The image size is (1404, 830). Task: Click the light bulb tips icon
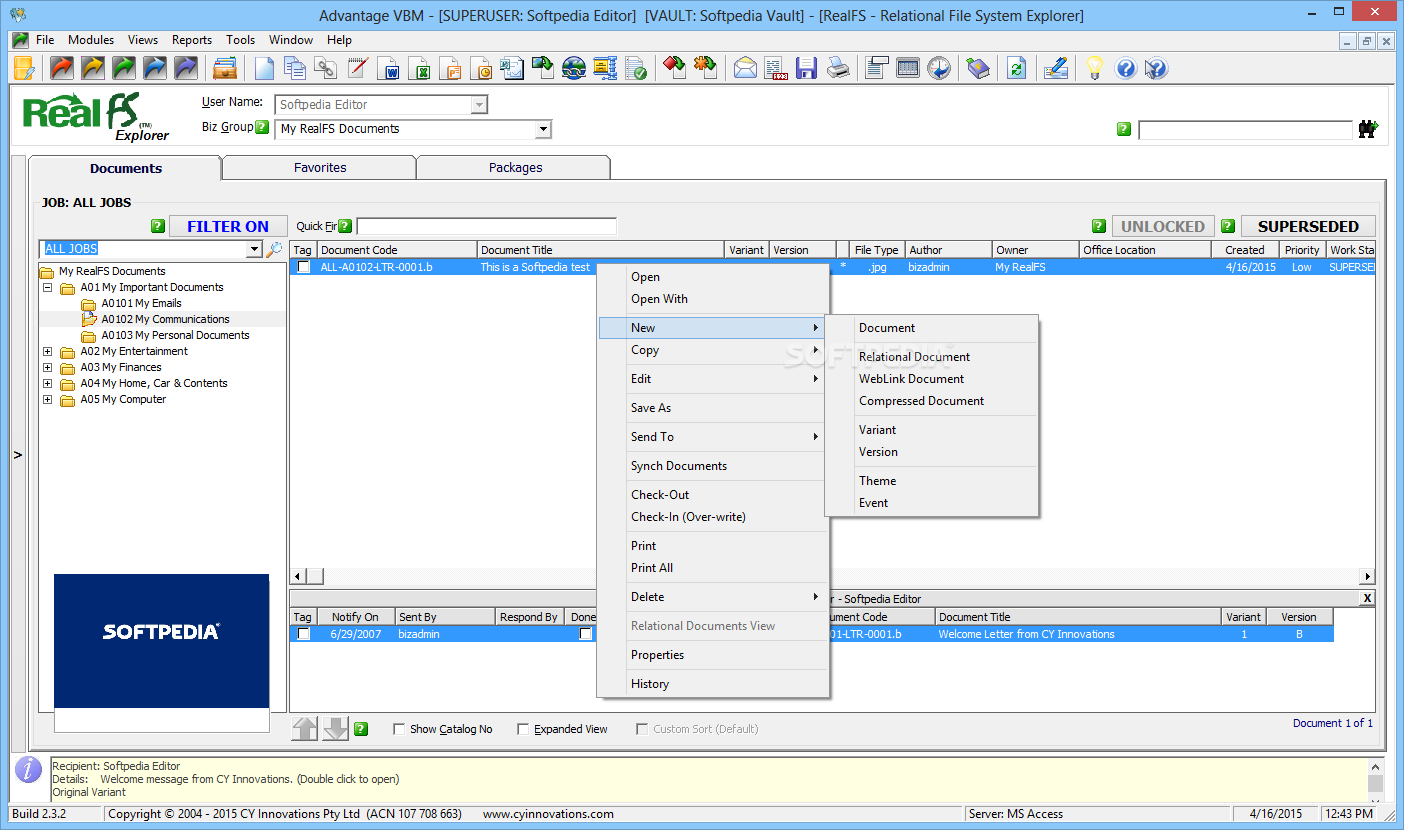(x=1095, y=68)
